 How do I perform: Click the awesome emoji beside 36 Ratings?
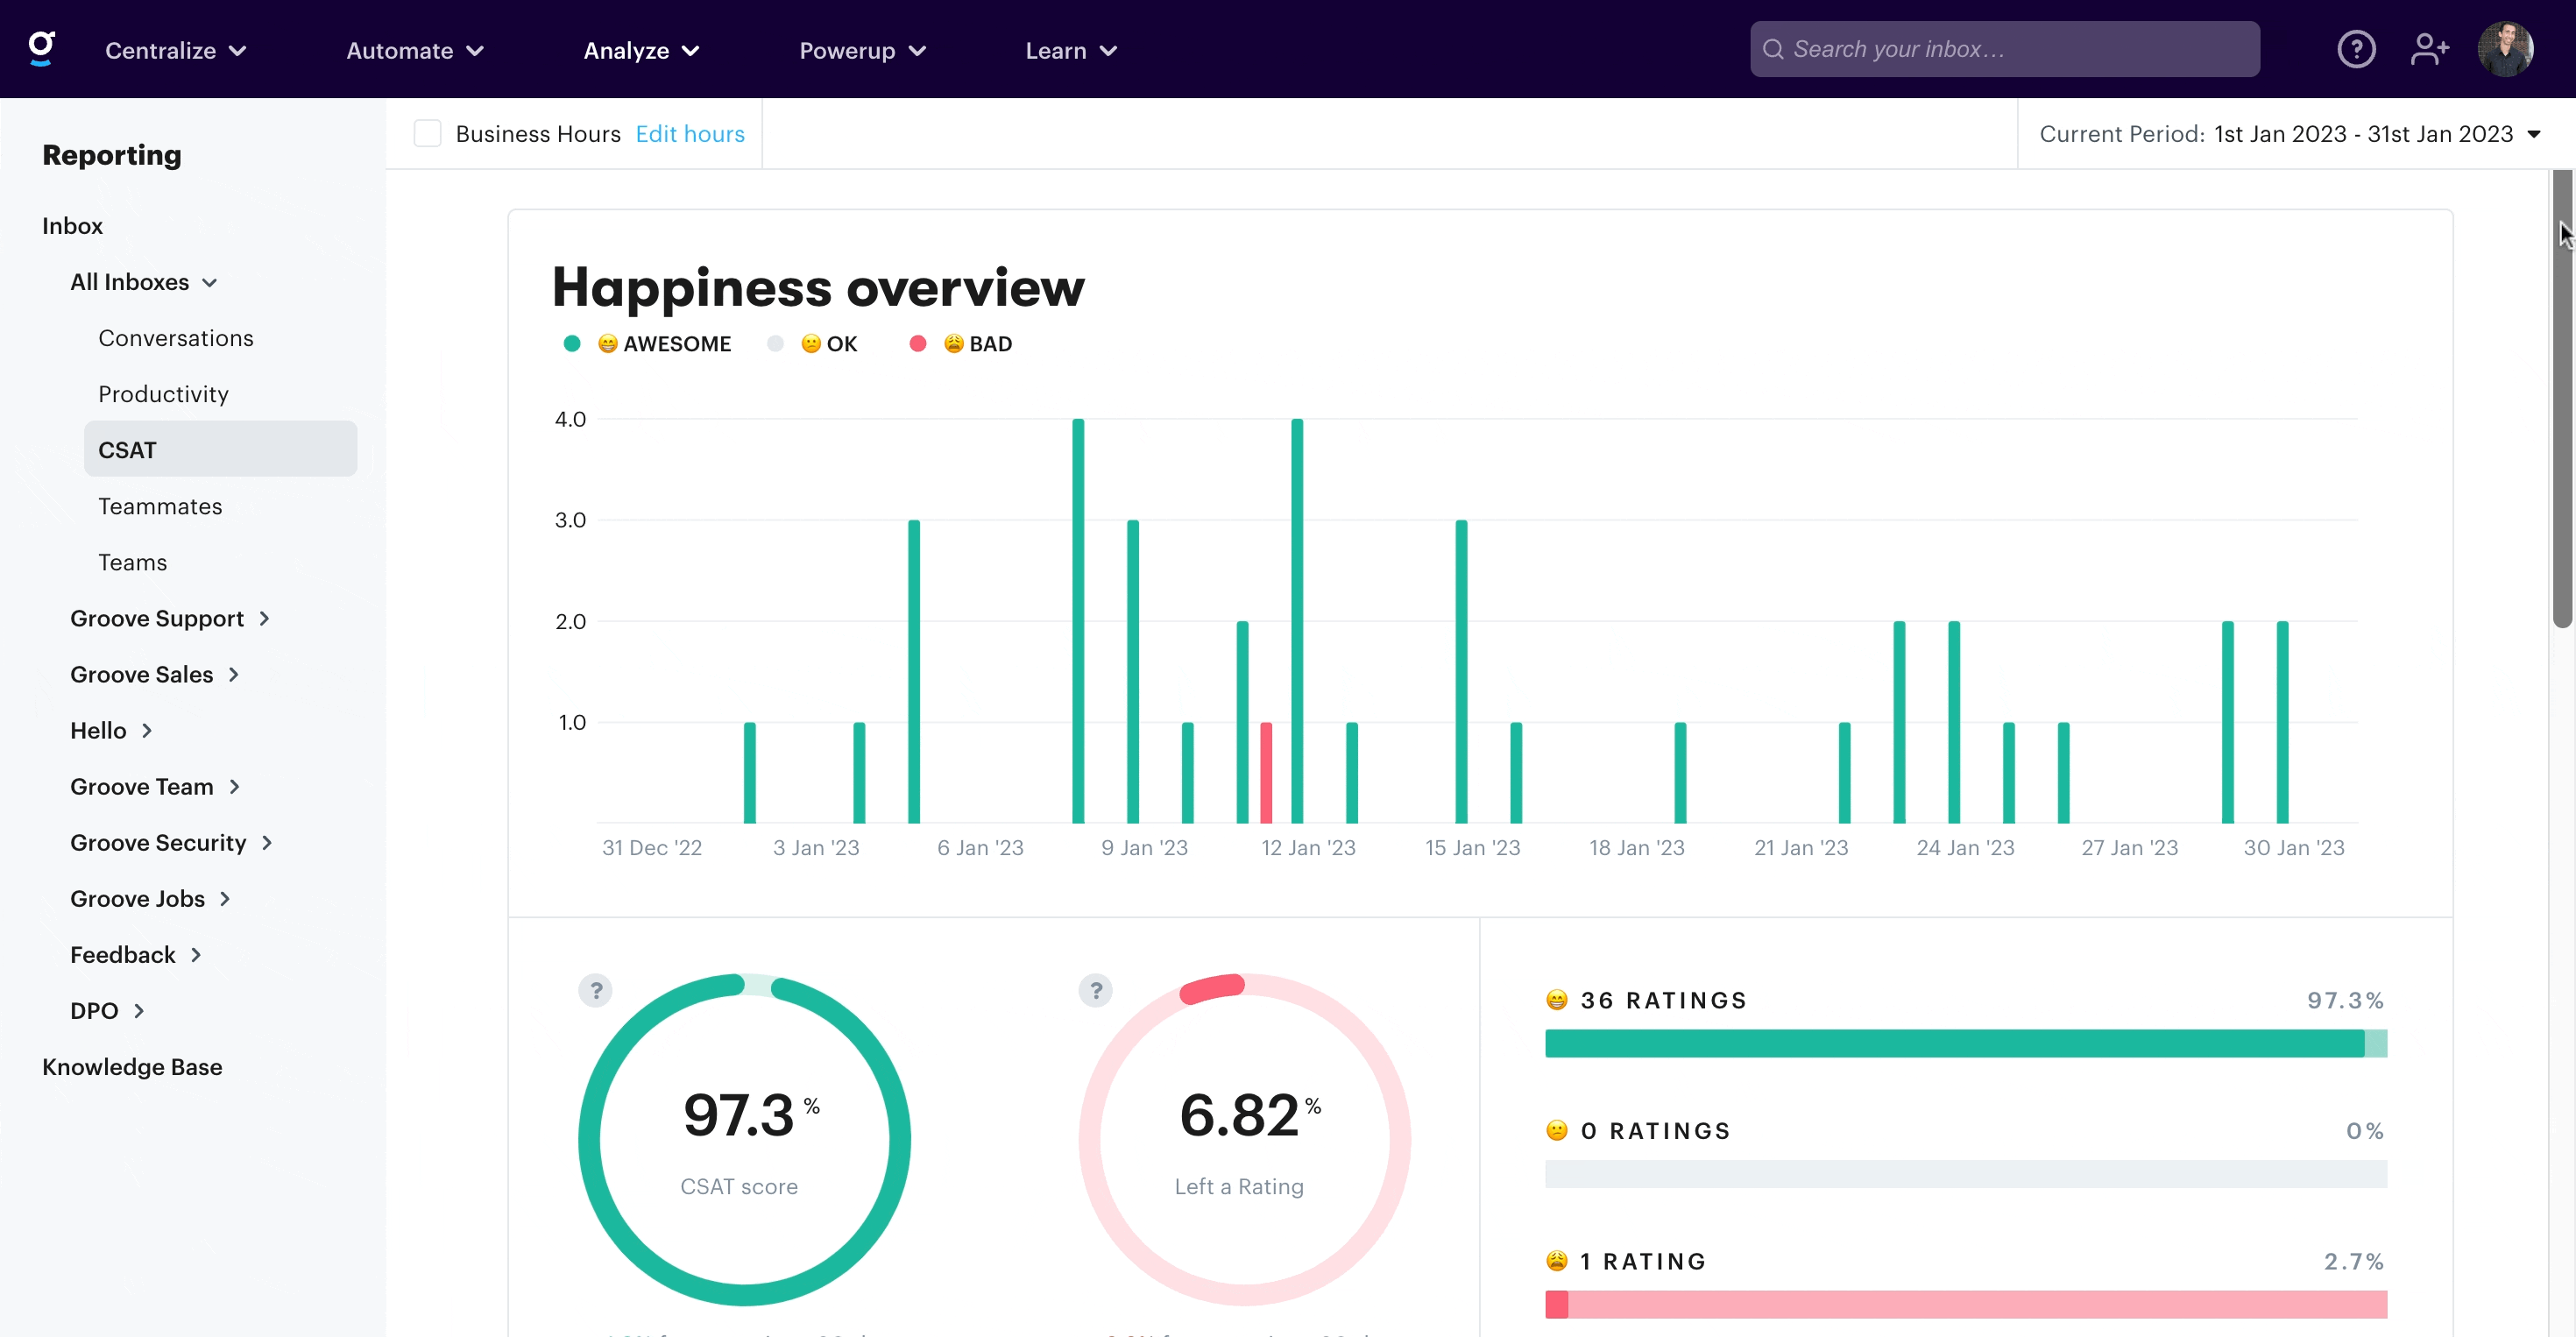(x=1557, y=1000)
